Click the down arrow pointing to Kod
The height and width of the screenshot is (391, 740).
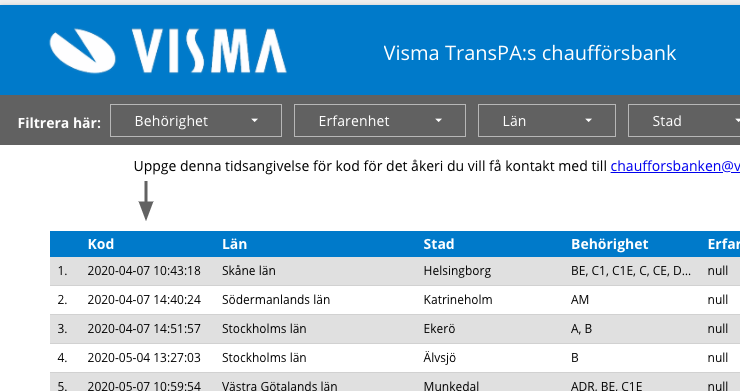(146, 201)
